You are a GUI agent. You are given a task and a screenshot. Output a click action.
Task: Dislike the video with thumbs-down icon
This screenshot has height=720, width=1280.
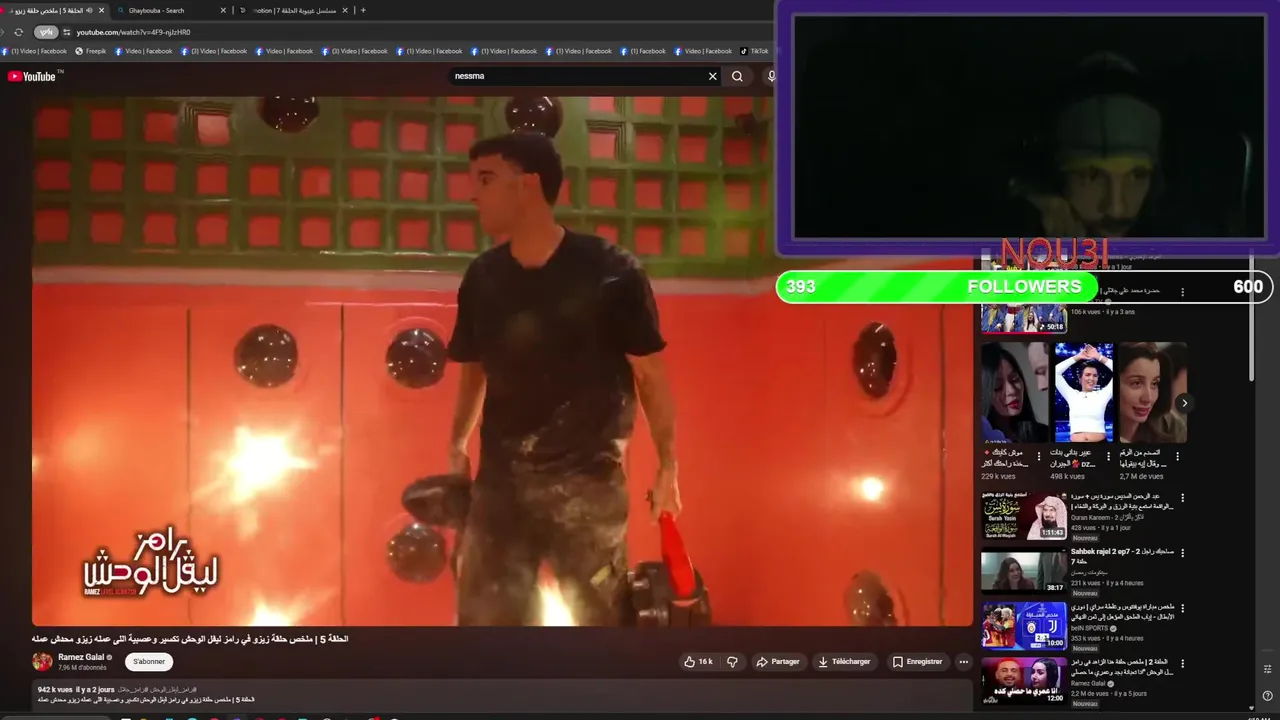pos(732,661)
